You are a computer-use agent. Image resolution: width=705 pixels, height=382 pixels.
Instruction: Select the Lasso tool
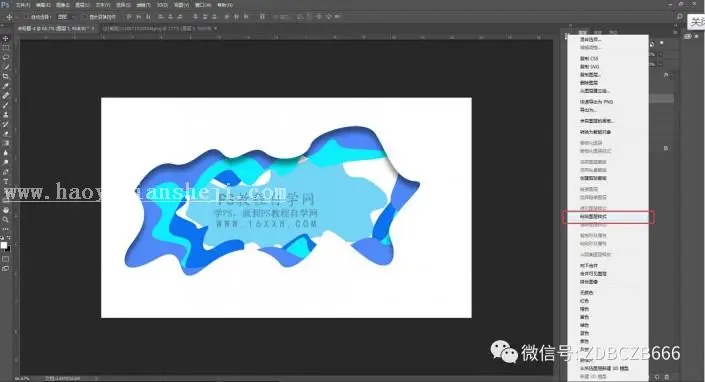(5, 58)
